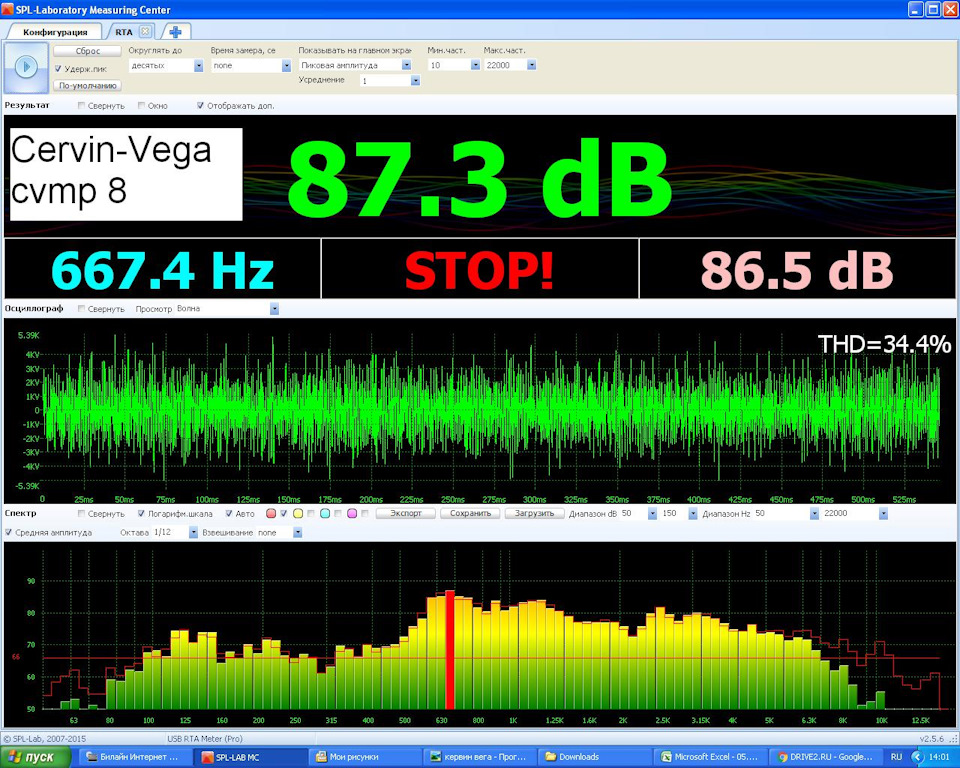The width and height of the screenshot is (960, 768).
Task: Open кервин вега taskbar window
Action: click(x=480, y=757)
